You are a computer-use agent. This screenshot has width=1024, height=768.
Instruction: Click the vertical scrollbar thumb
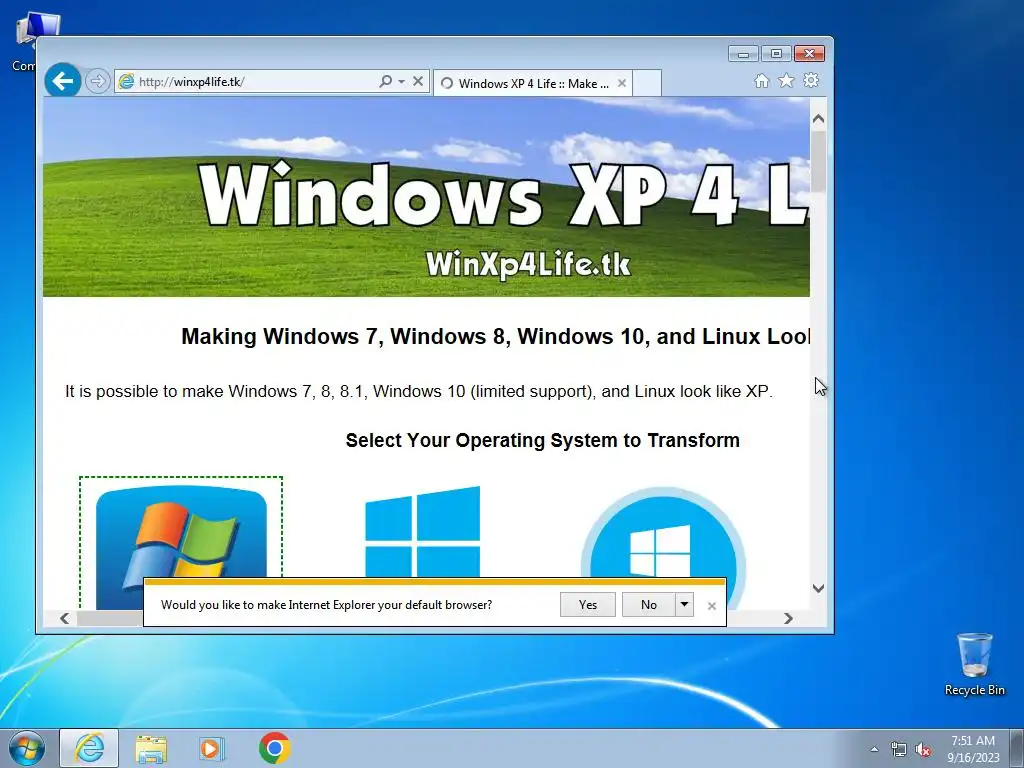point(818,161)
